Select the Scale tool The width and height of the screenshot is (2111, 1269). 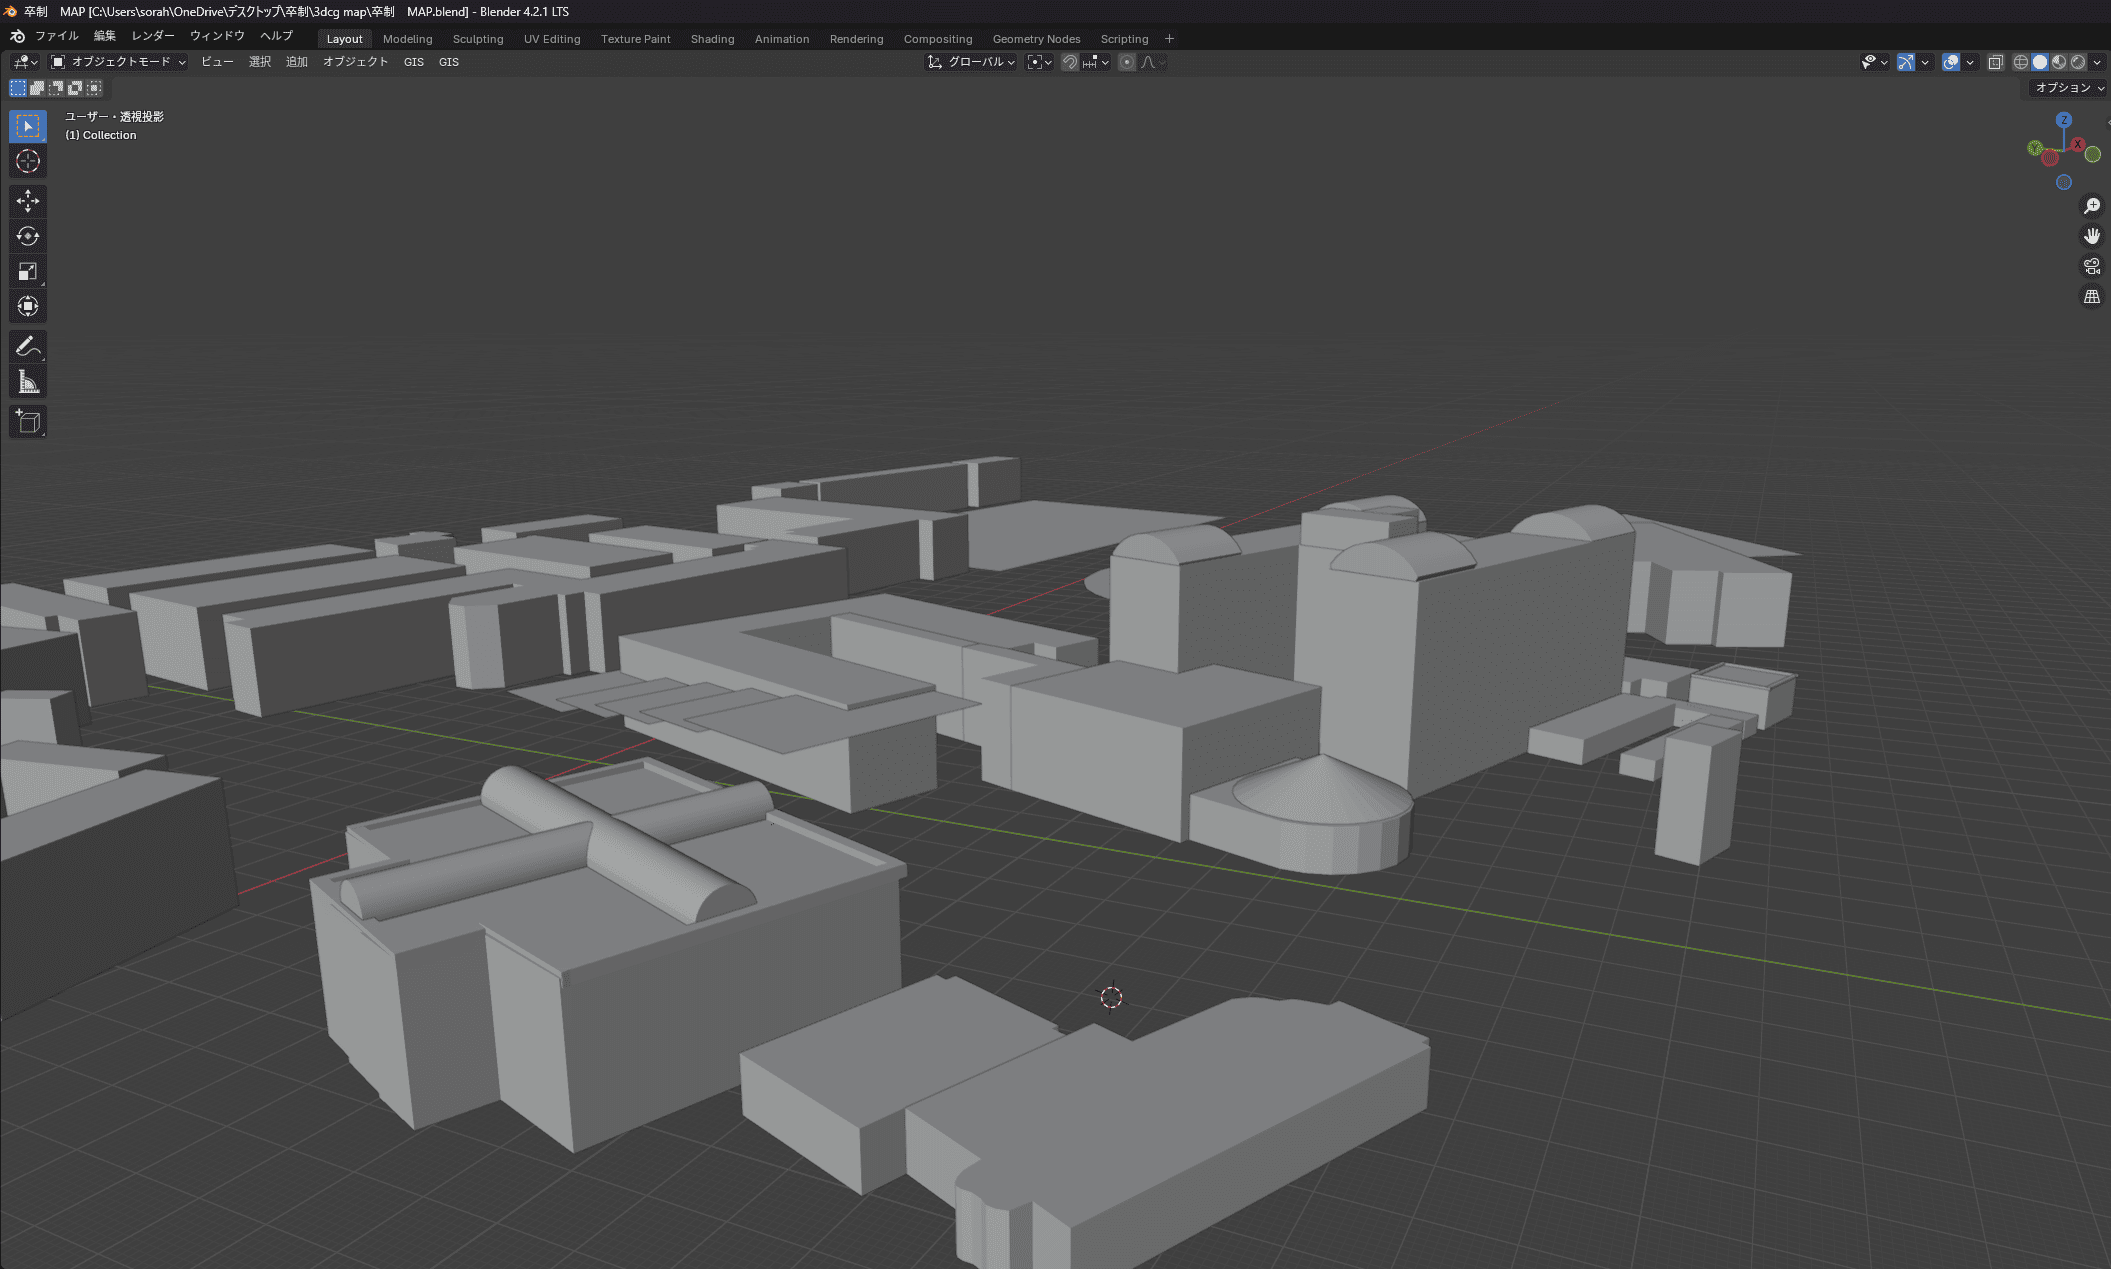27,271
